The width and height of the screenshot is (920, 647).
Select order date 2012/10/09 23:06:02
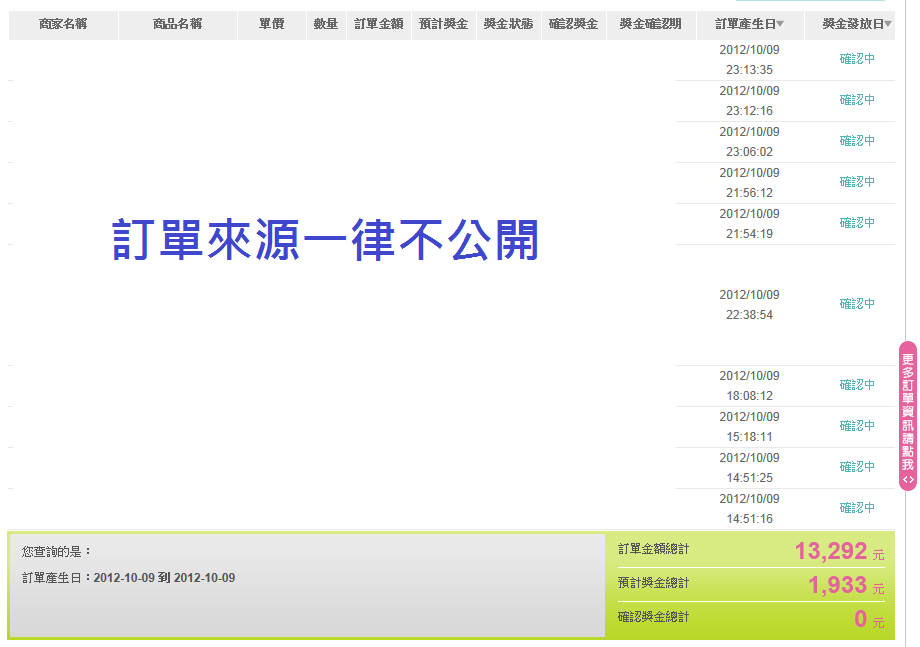click(x=749, y=142)
